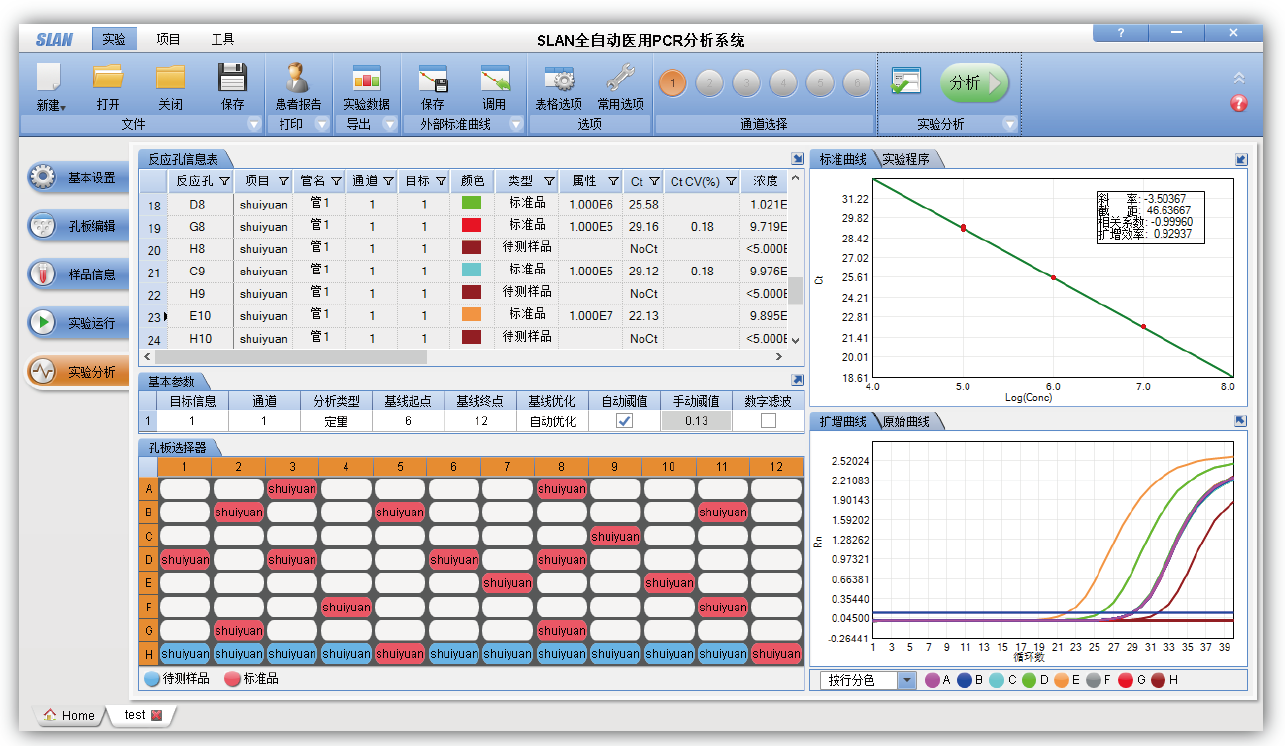Image resolution: width=1285 pixels, height=746 pixels.
Task: Click the green 分析 analyze button
Action: 974,83
